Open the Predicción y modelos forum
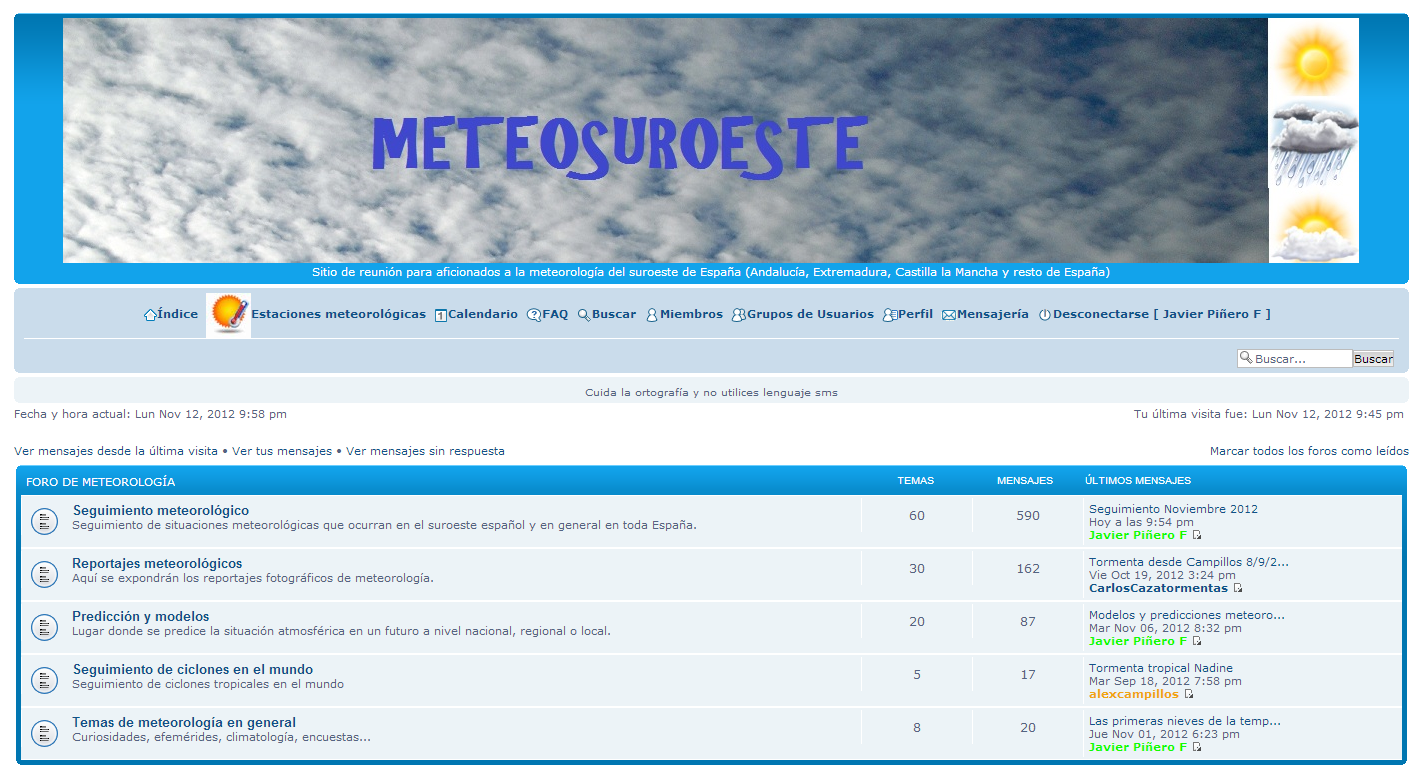Viewport: 1421px width, 769px height. click(141, 616)
